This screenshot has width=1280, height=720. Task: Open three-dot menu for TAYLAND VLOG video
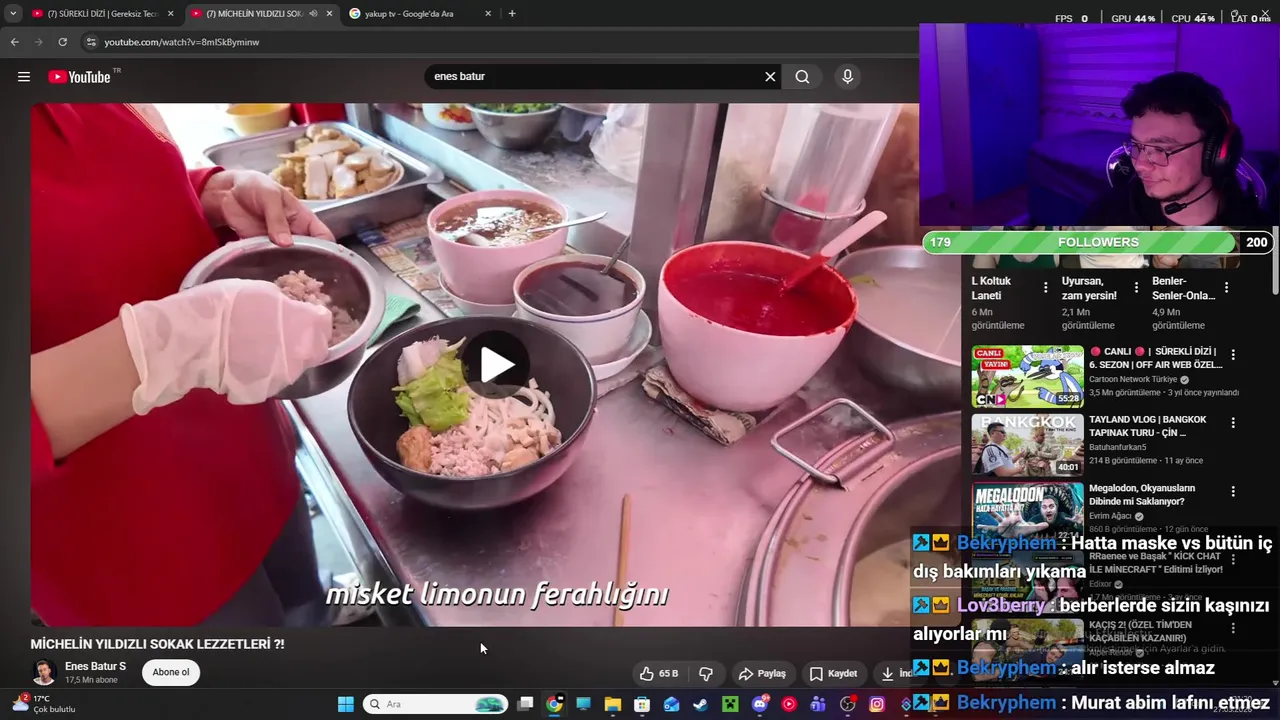click(1233, 423)
